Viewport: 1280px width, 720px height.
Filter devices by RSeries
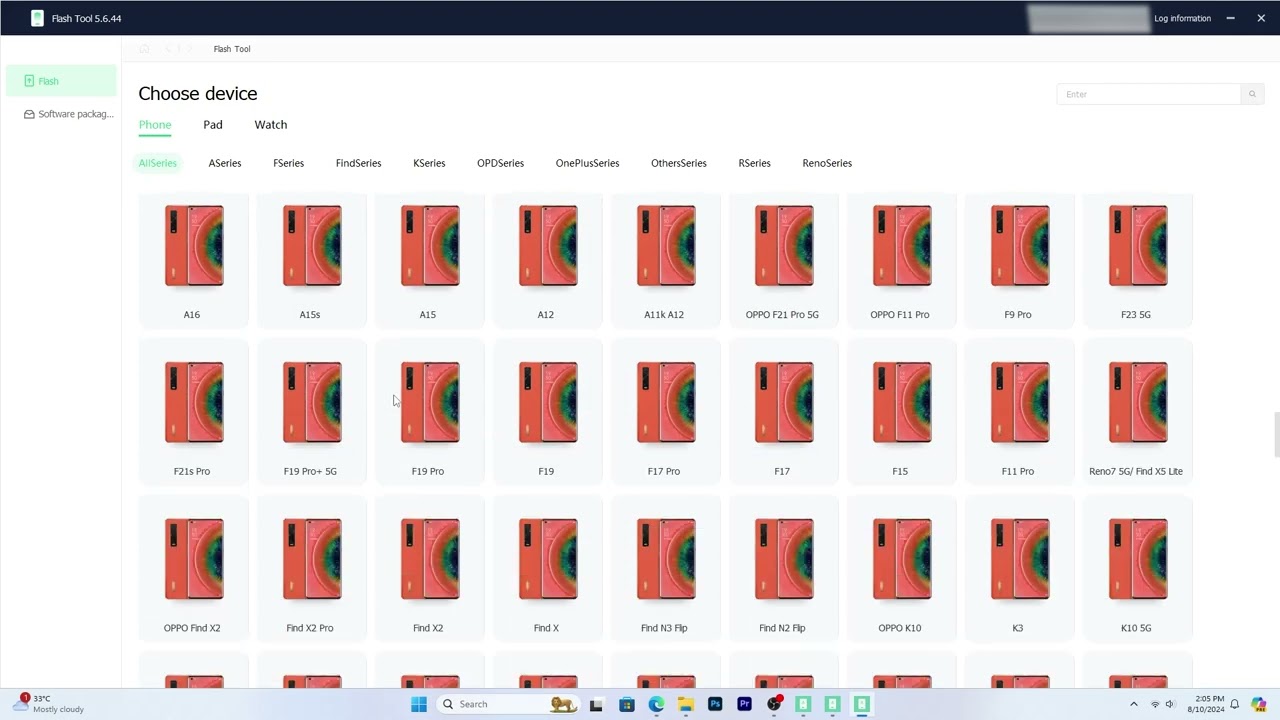point(755,163)
